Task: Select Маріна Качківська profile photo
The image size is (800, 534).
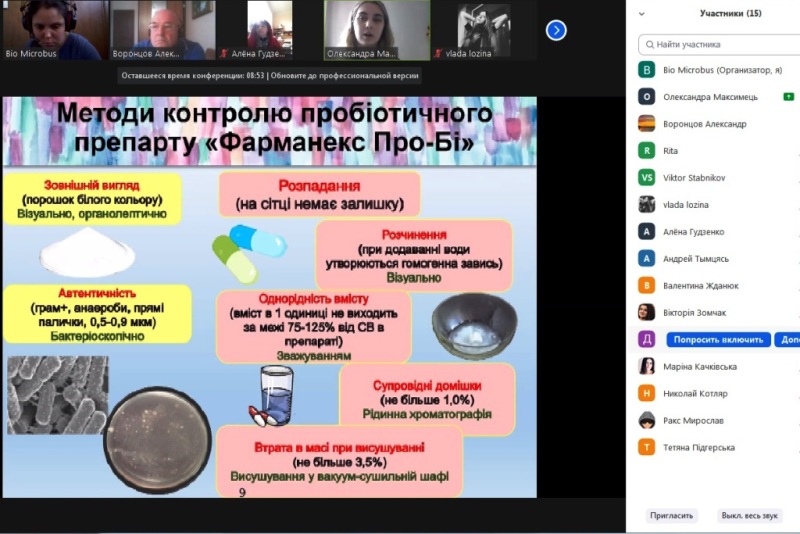Action: (646, 366)
